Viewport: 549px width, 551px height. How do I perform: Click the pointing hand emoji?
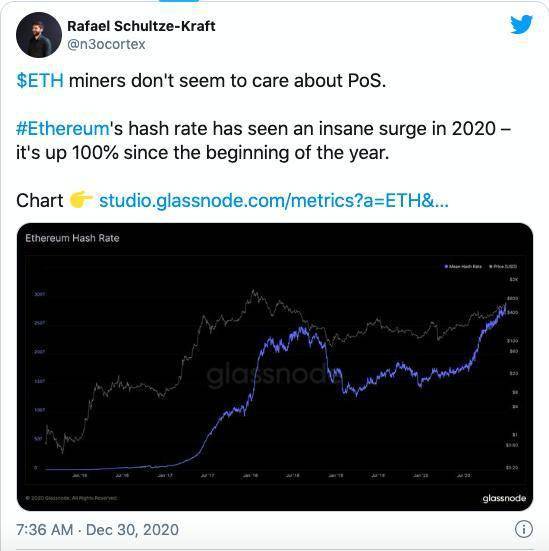coord(80,200)
